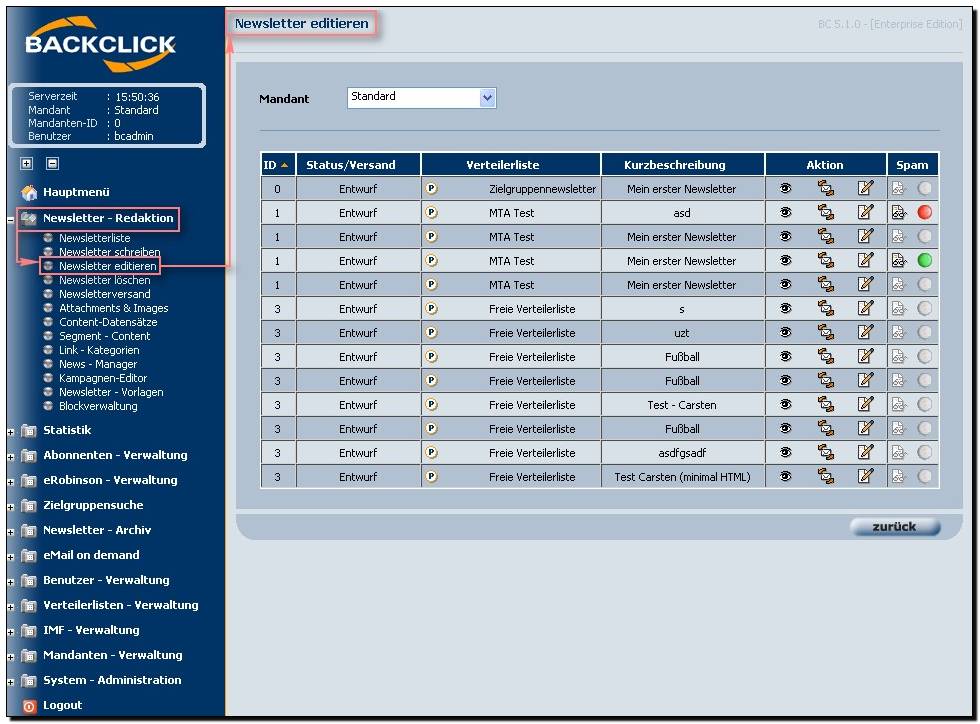This screenshot has height=724, width=980.
Task: Select 'Zielgruppennewsletter' cell text
Action: click(x=542, y=189)
